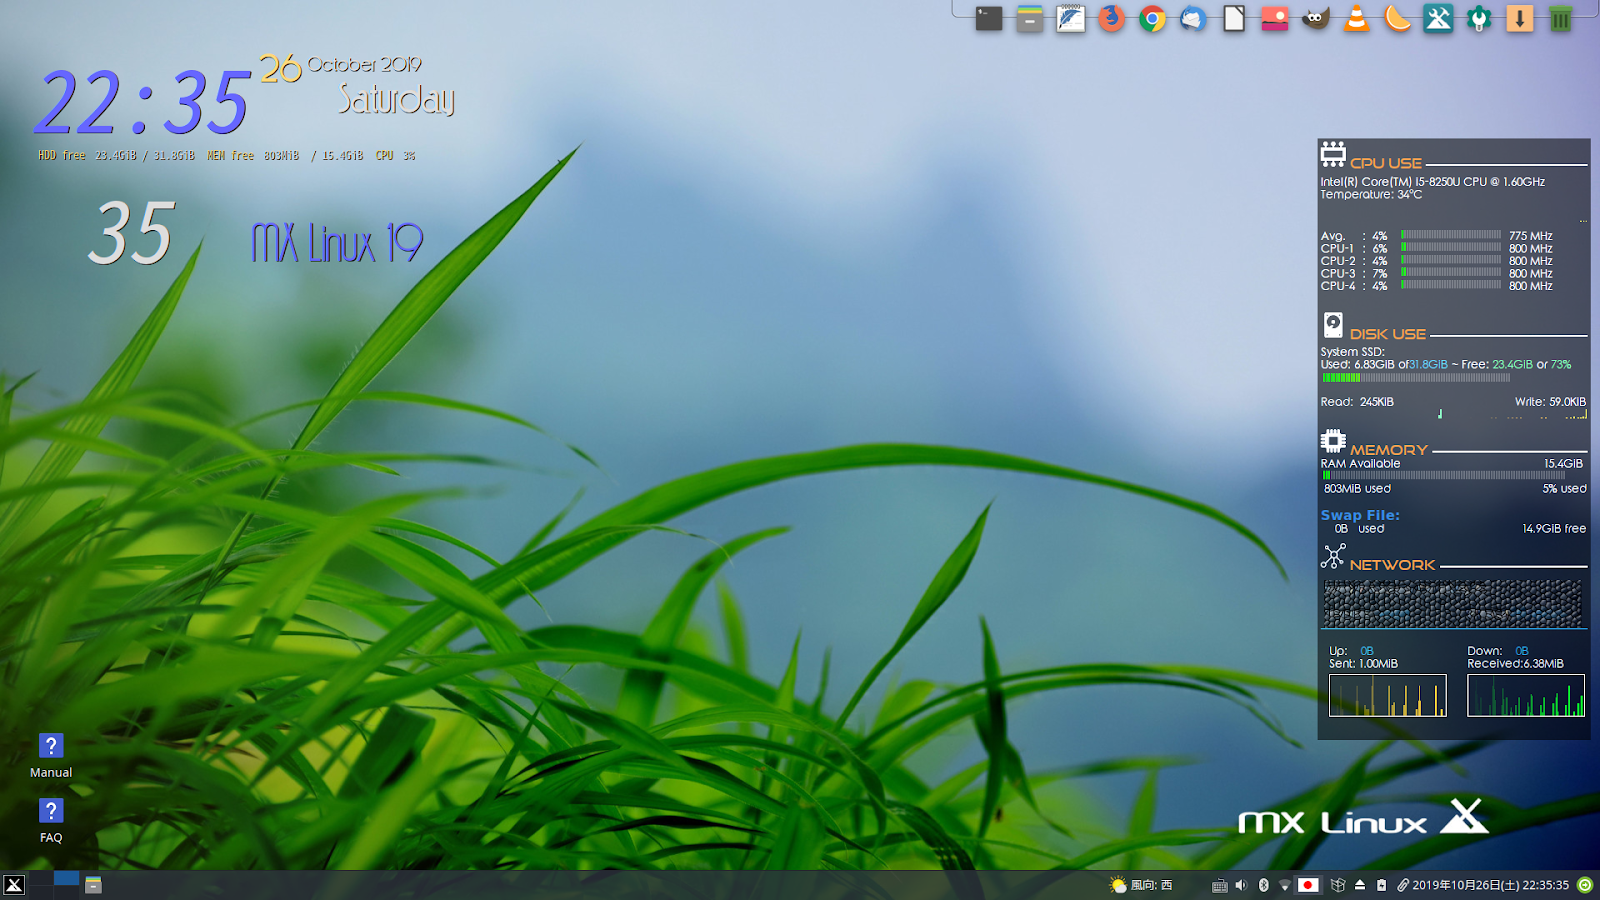Click the CPU-3 load bar

click(1451, 272)
